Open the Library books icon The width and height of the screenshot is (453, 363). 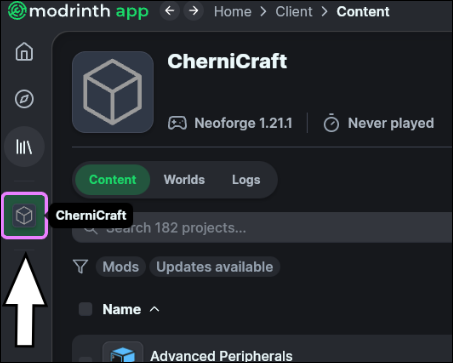click(x=24, y=147)
